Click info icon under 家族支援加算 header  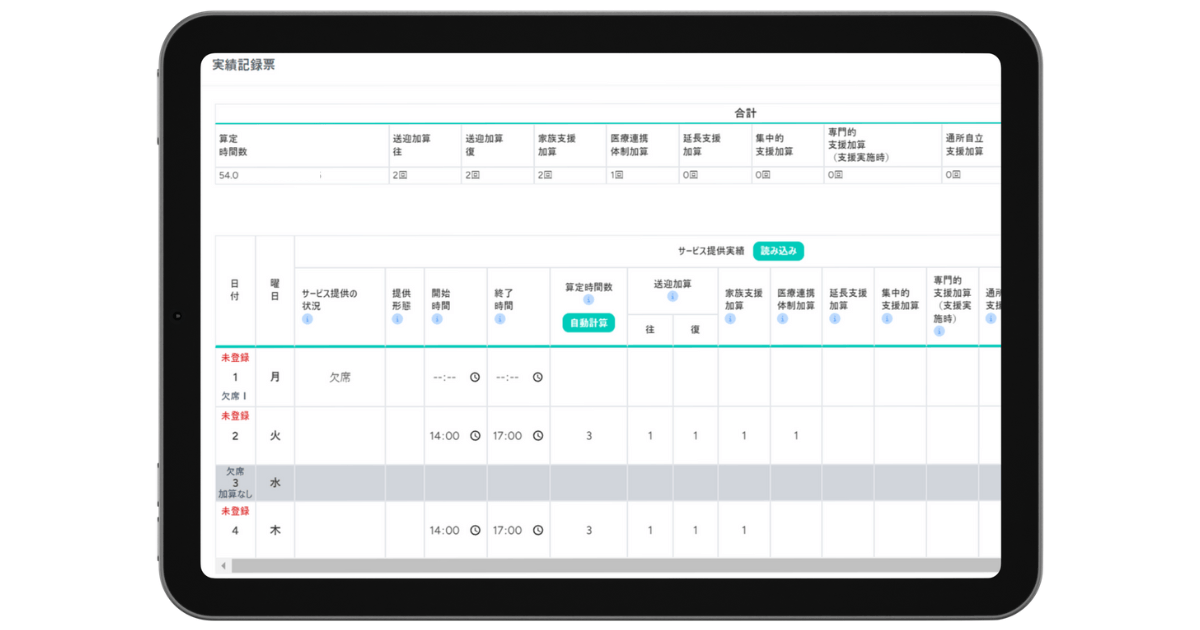[730, 319]
